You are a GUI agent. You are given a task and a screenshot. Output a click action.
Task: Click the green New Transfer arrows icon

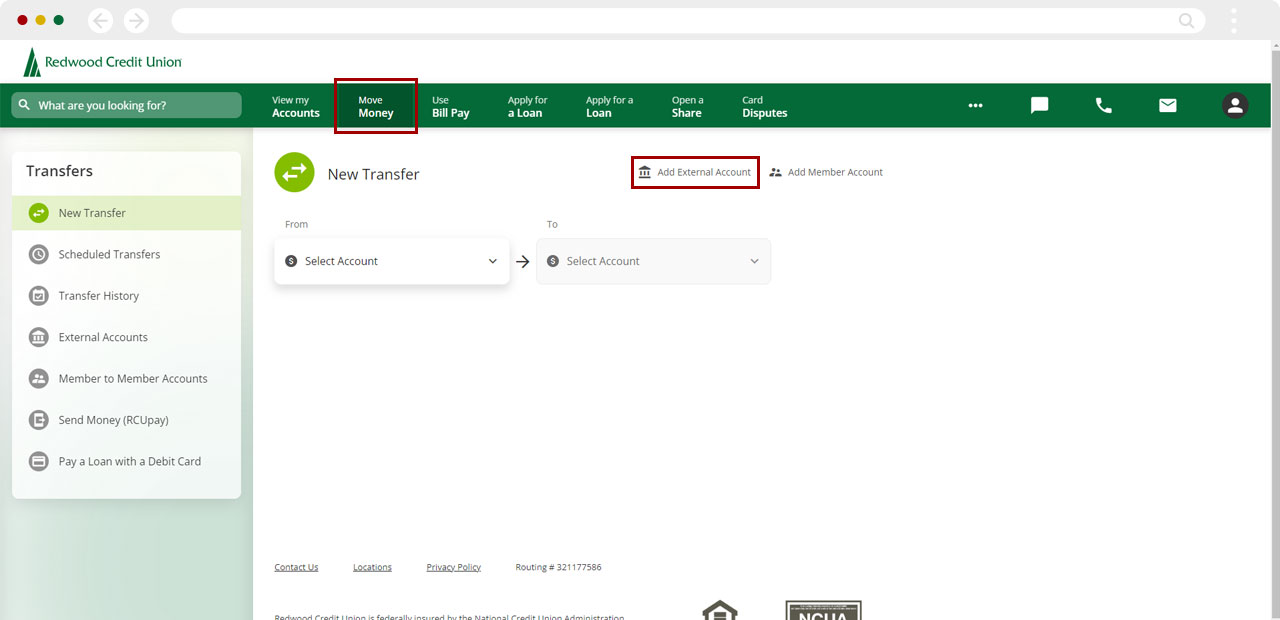tap(294, 172)
